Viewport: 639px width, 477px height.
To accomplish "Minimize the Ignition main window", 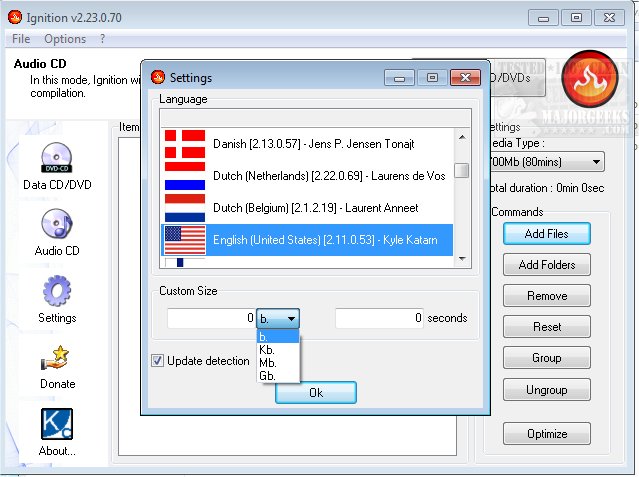I will coord(543,18).
